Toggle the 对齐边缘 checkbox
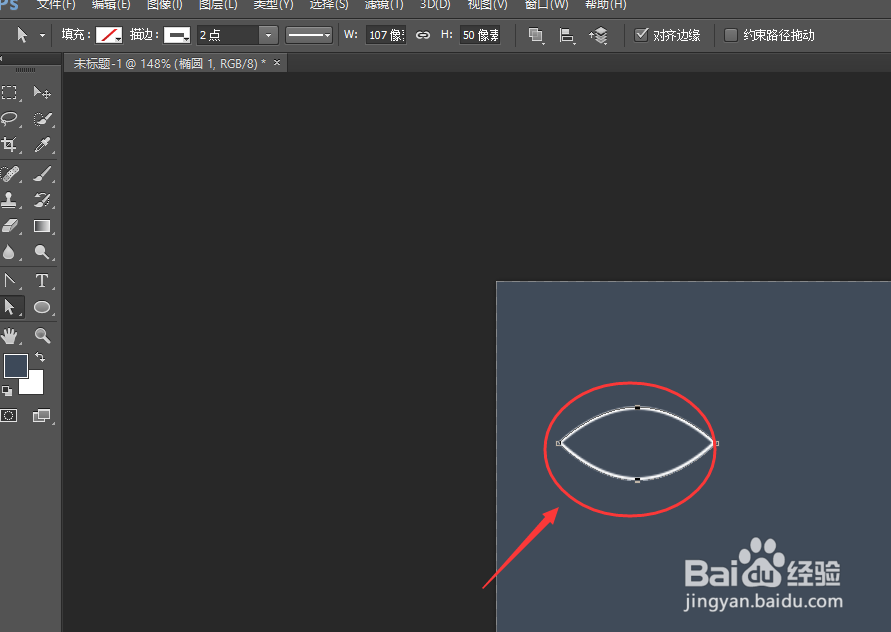This screenshot has width=891, height=632. point(641,35)
